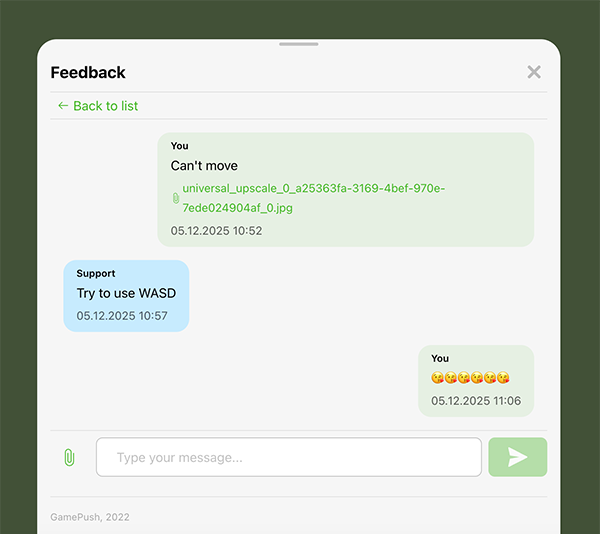Click the last kissing face emoji
The image size is (600, 534).
503,378
